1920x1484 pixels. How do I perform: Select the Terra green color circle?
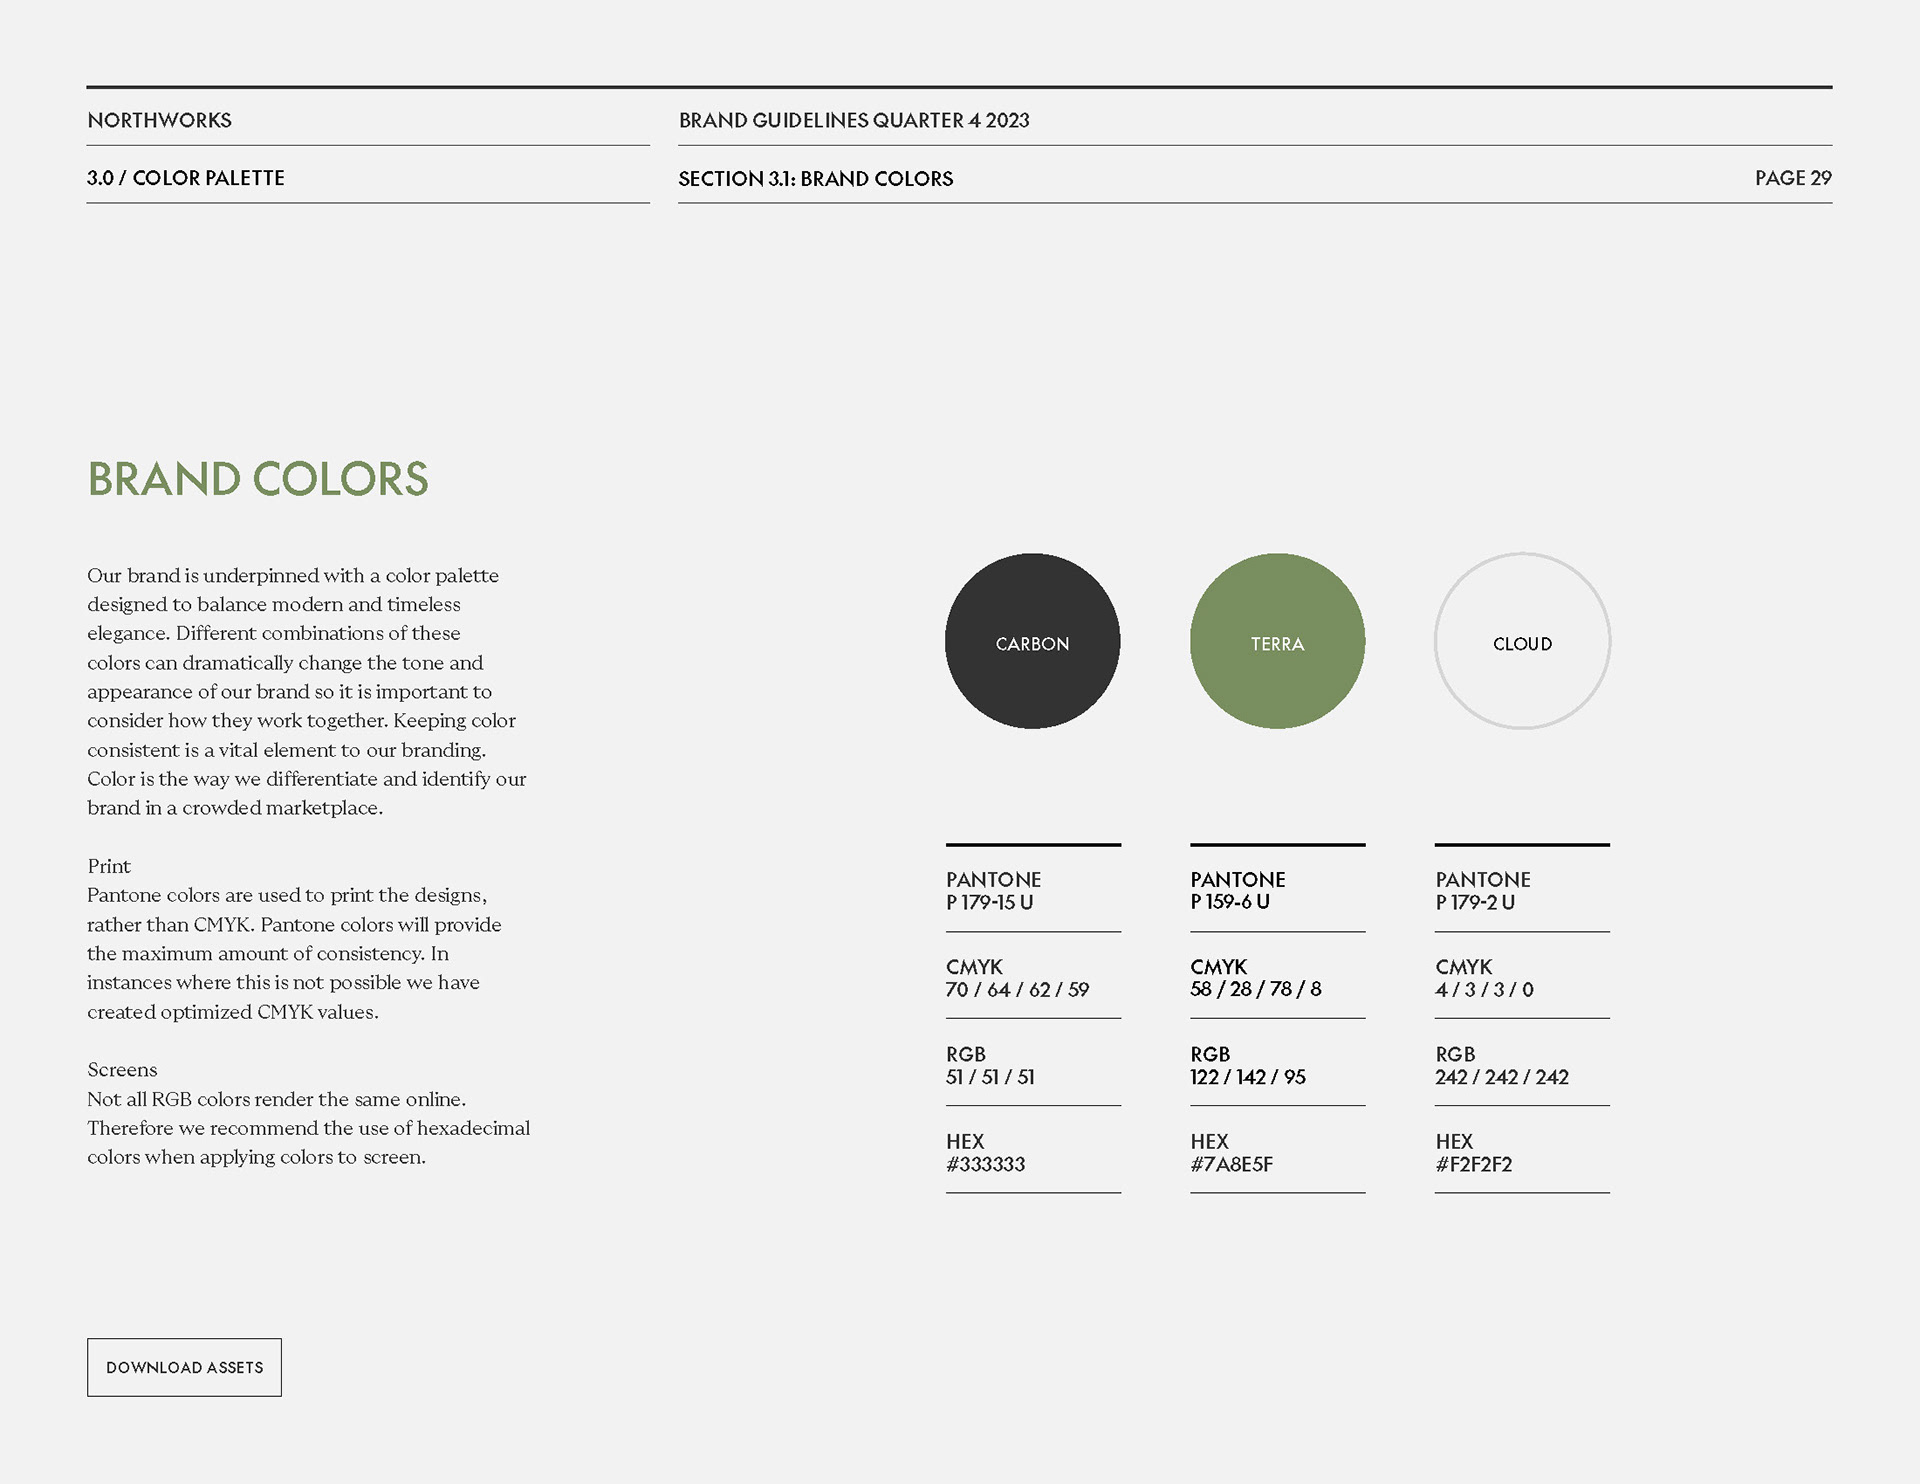[1278, 641]
